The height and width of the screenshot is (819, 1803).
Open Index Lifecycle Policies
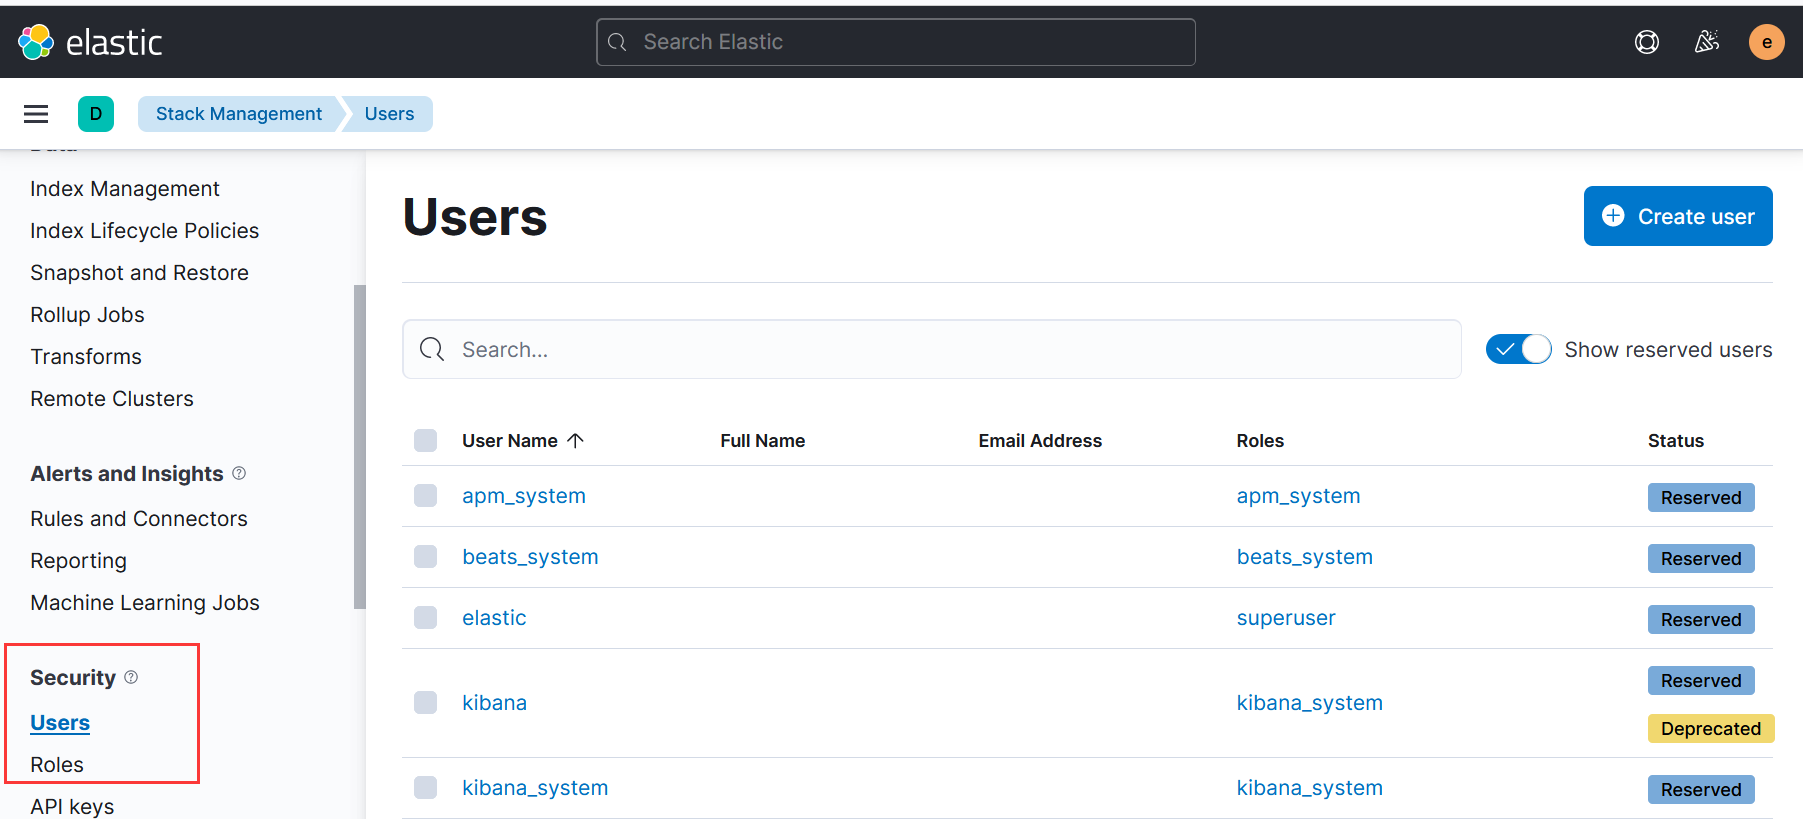click(x=145, y=231)
